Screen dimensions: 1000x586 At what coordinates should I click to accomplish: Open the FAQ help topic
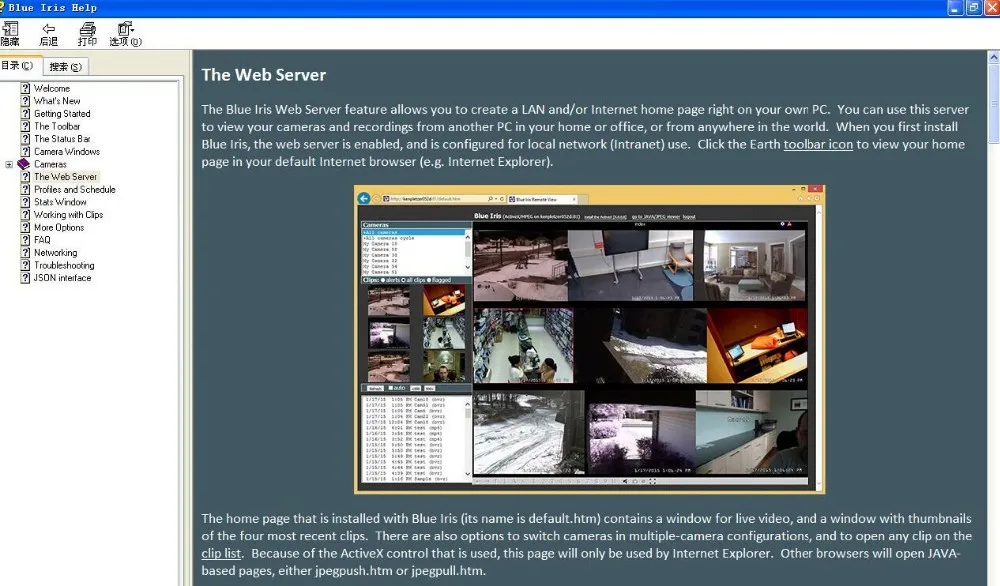(42, 240)
